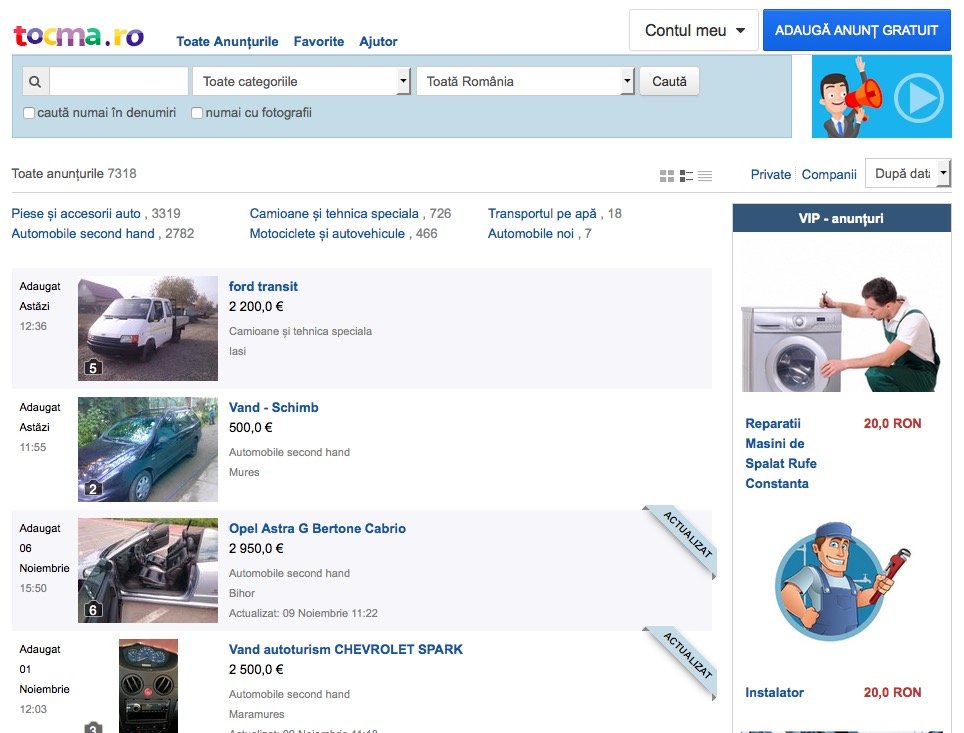Click the search keyword input field
This screenshot has height=733, width=964.
tap(119, 81)
